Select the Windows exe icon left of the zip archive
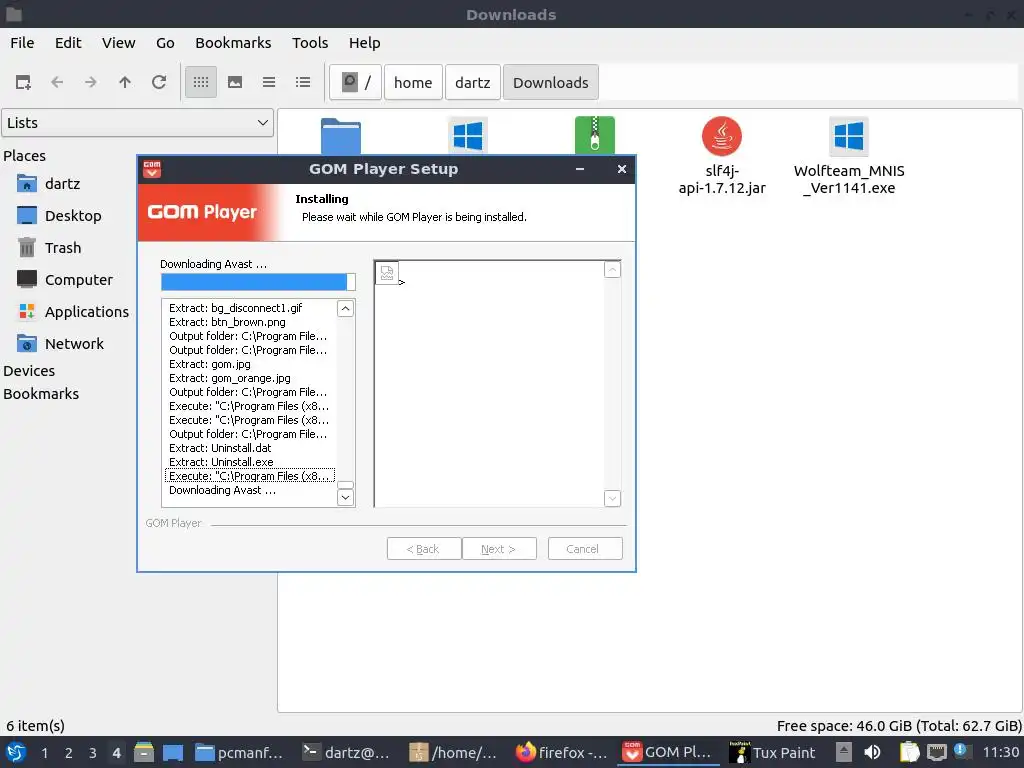The height and width of the screenshot is (768, 1024). click(468, 136)
